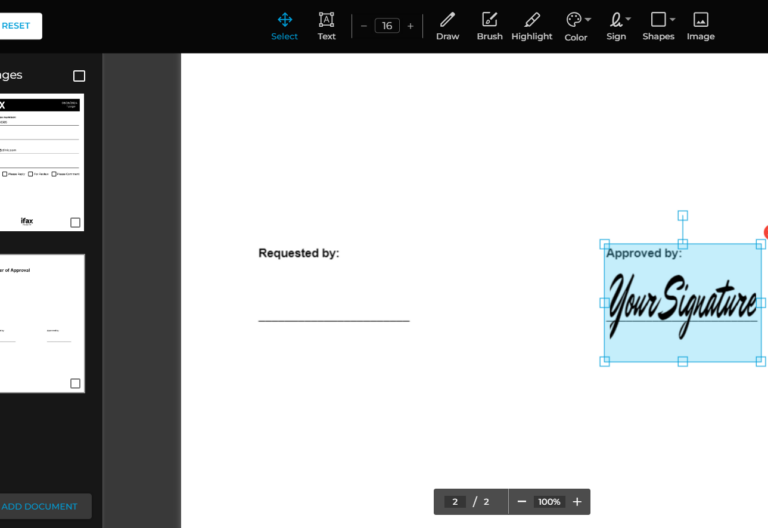
Task: Click the left-middle handle of signature box
Action: [x=605, y=303]
